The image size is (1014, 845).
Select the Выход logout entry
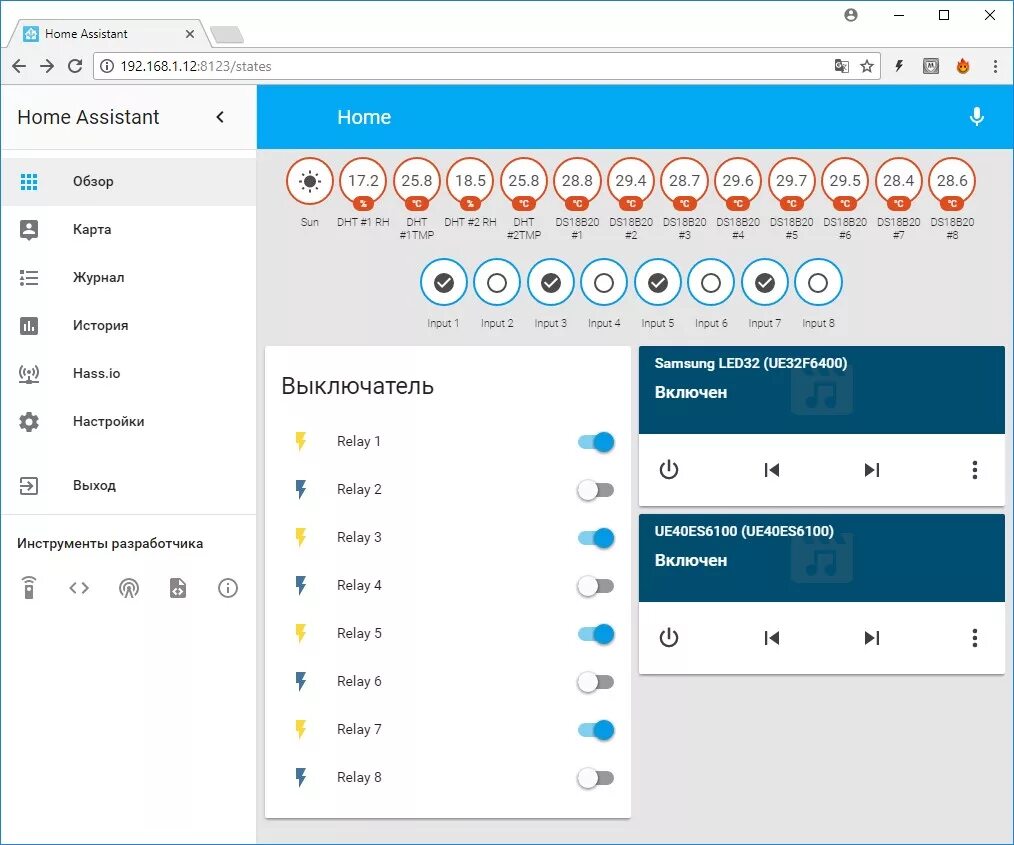click(x=129, y=486)
